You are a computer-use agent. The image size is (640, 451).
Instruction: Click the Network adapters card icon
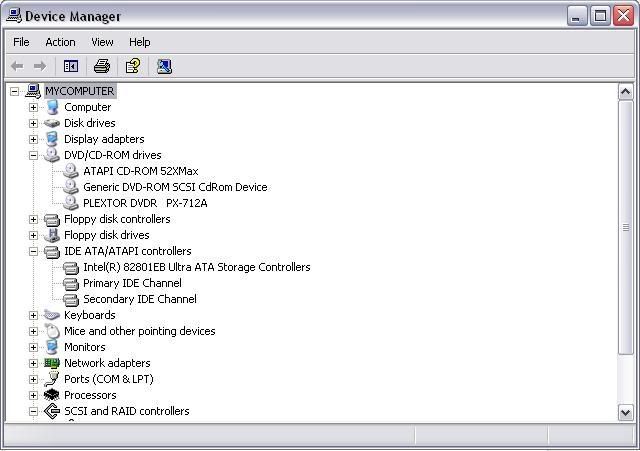[x=52, y=363]
